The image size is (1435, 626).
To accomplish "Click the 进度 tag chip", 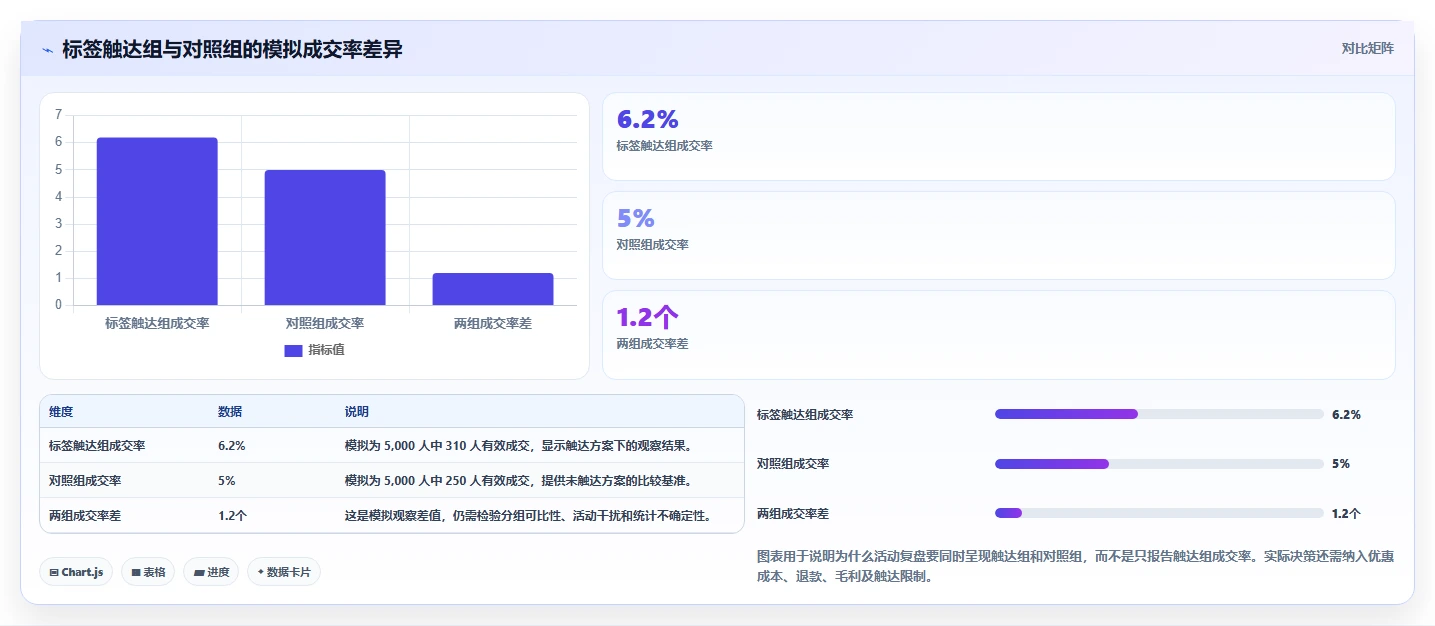I will pos(211,572).
